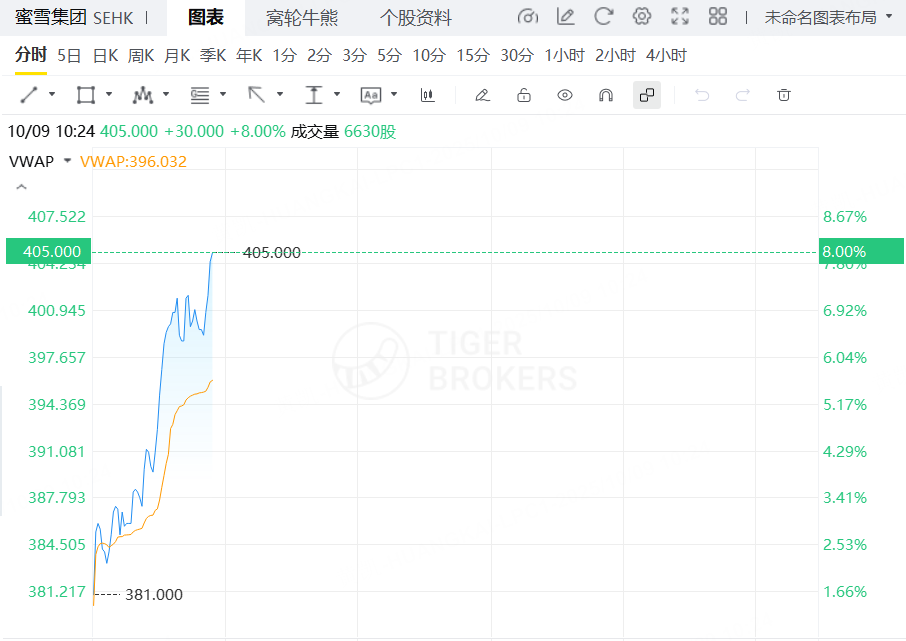Select the 分时 timeframe
The image size is (906, 641).
31,55
